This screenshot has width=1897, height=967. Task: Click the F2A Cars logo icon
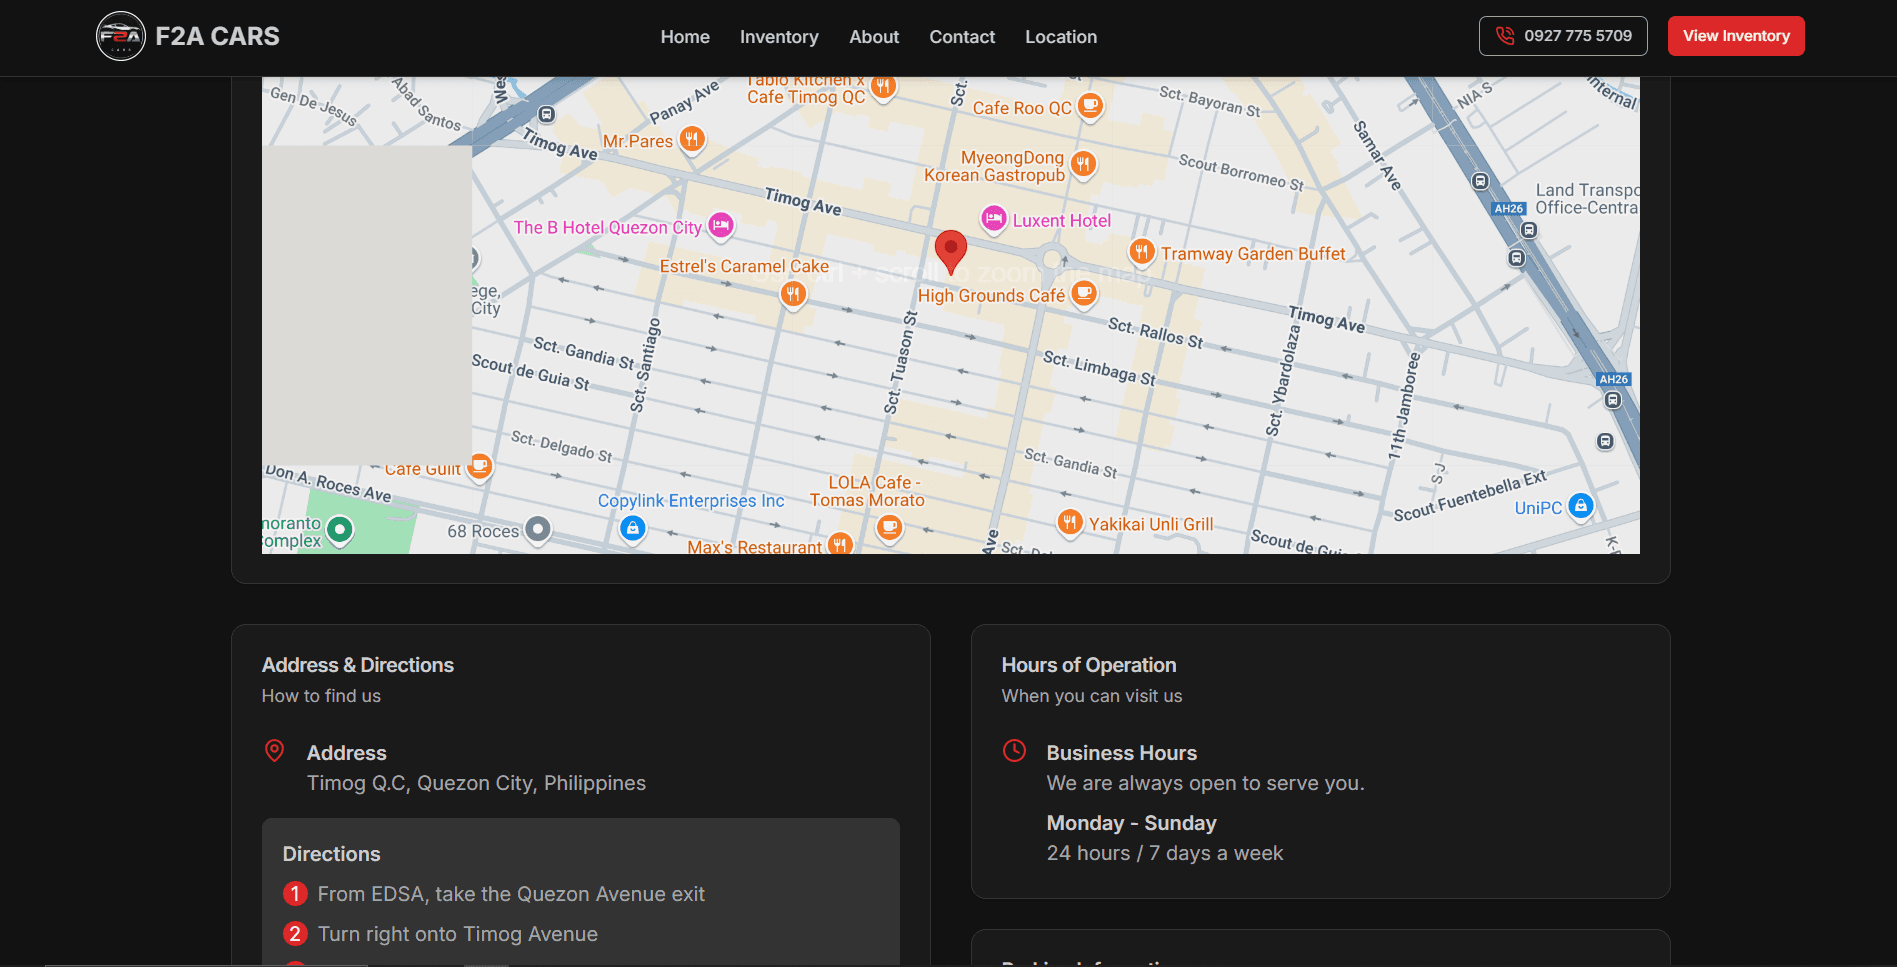121,36
